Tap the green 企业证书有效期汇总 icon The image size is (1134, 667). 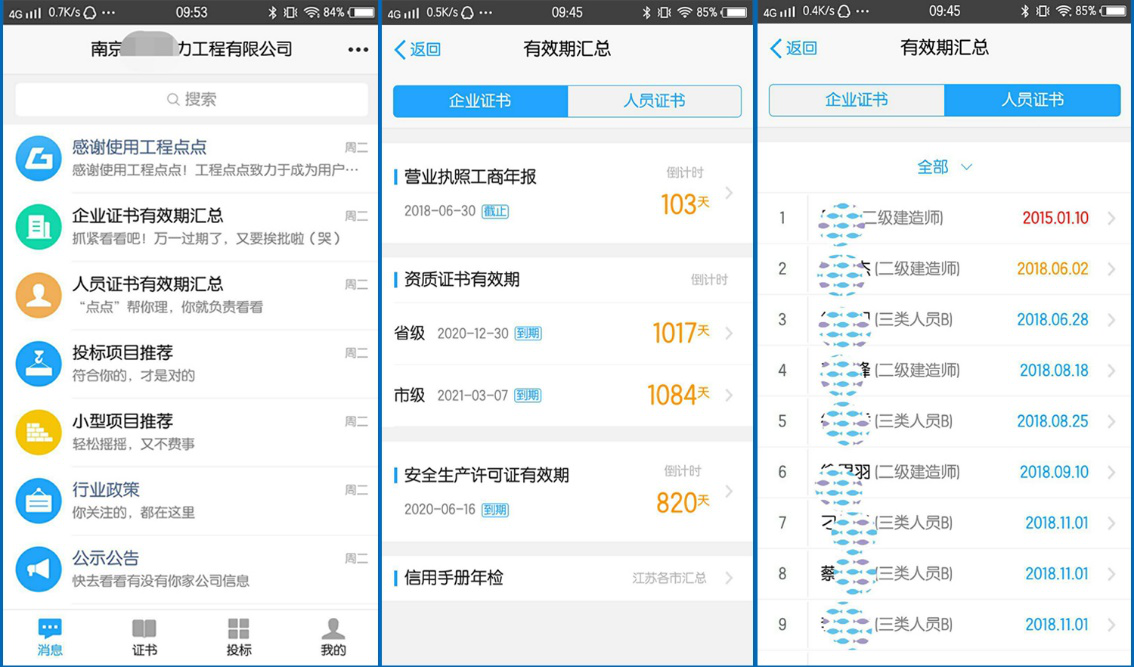[39, 227]
